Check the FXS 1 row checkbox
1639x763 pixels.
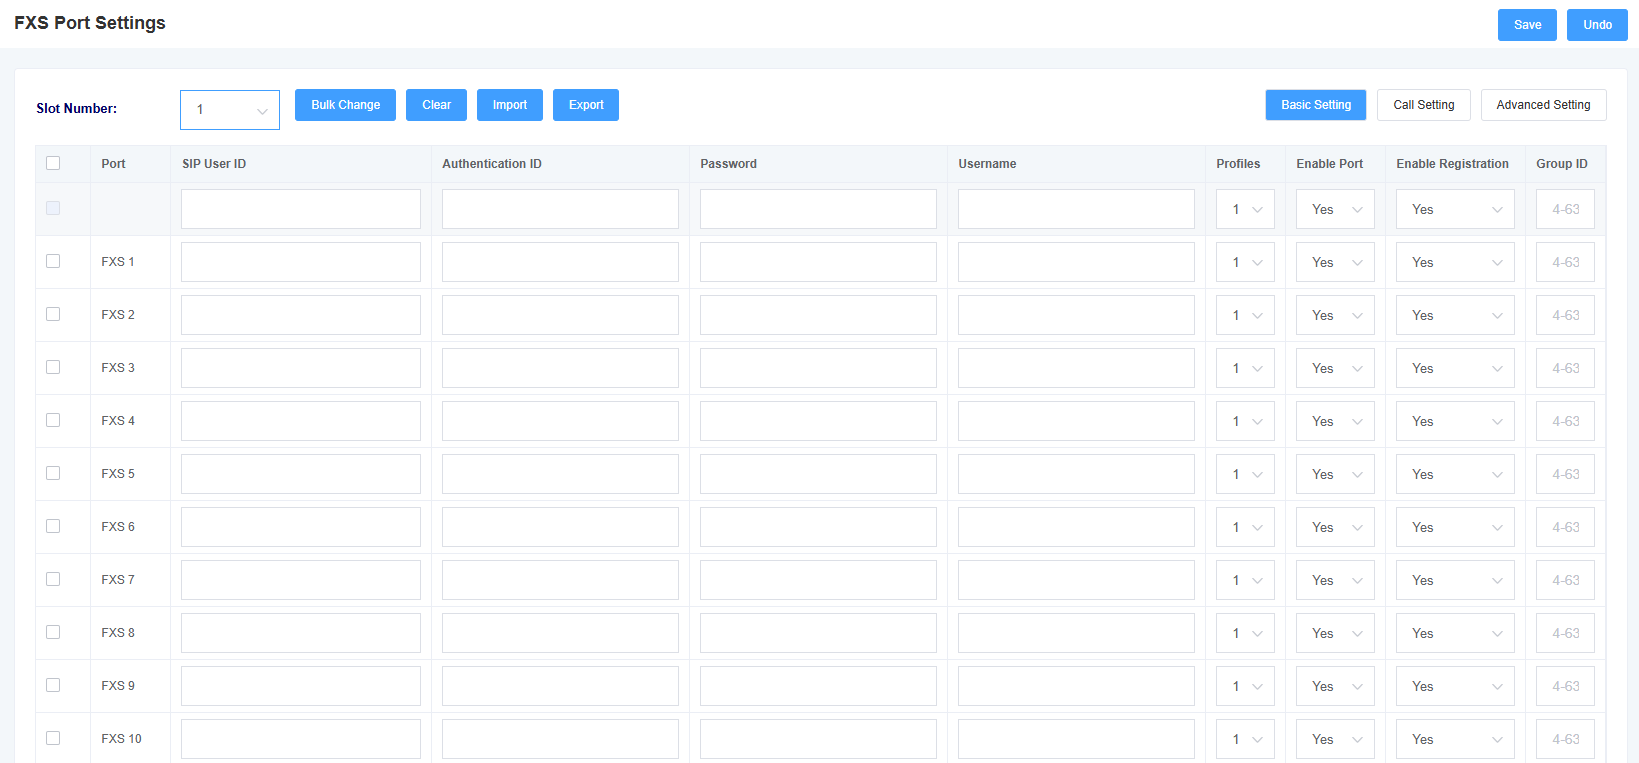(53, 261)
